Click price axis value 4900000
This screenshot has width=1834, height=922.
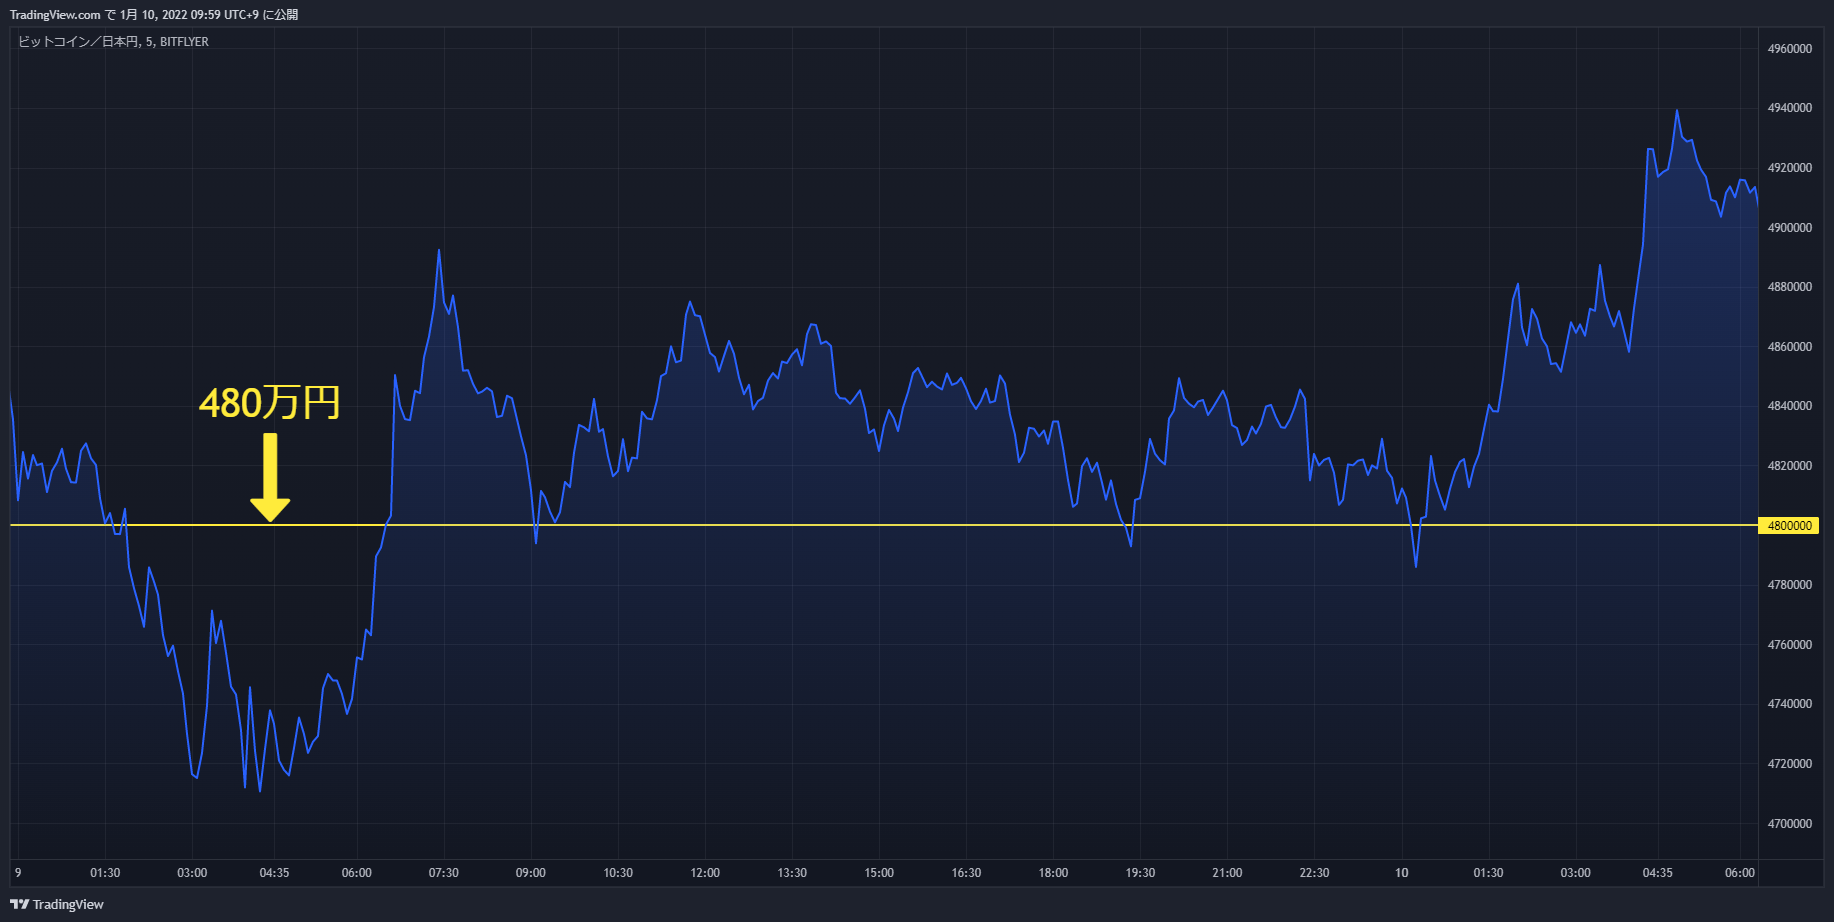(x=1790, y=228)
